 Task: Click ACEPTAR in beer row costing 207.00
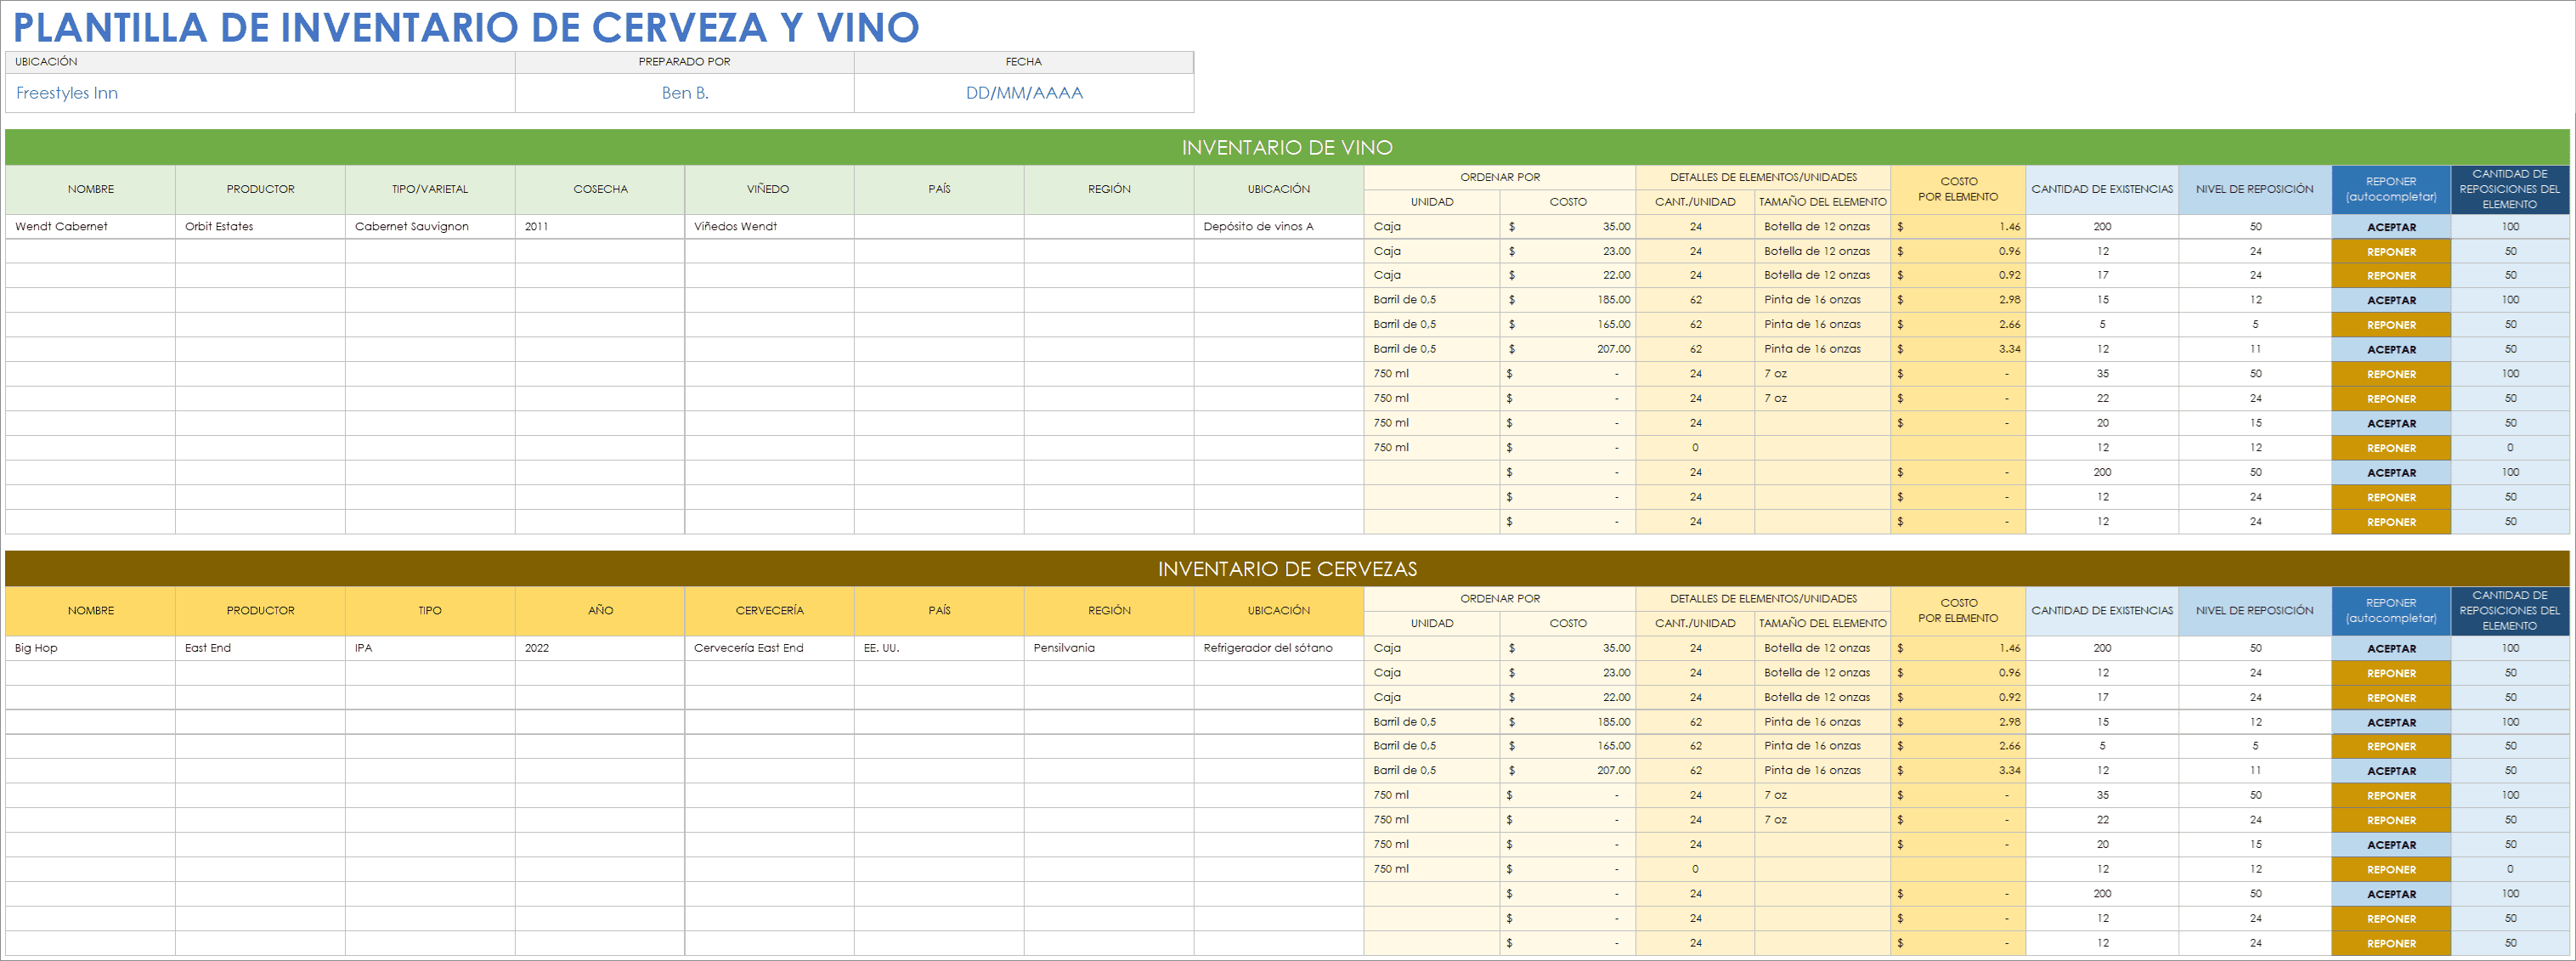(x=2391, y=771)
